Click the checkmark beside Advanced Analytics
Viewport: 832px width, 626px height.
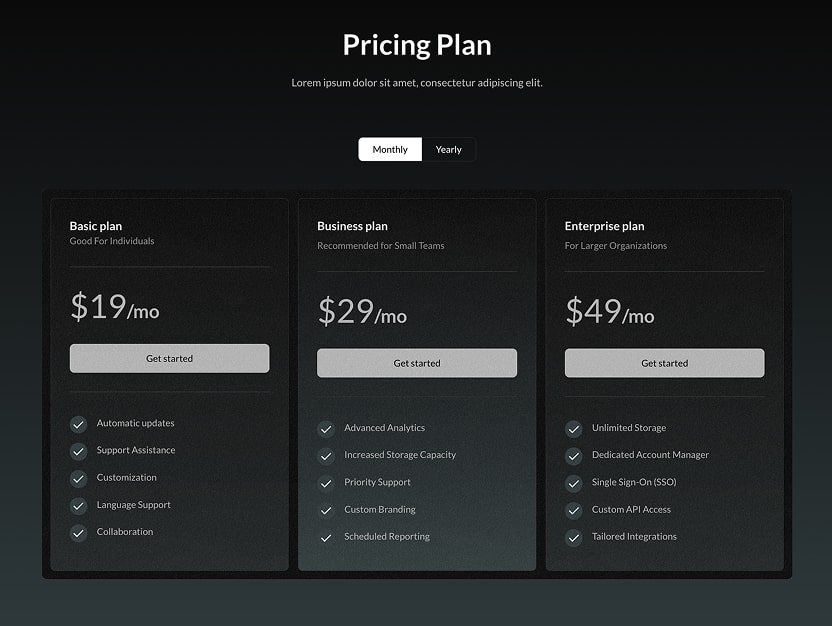(326, 428)
